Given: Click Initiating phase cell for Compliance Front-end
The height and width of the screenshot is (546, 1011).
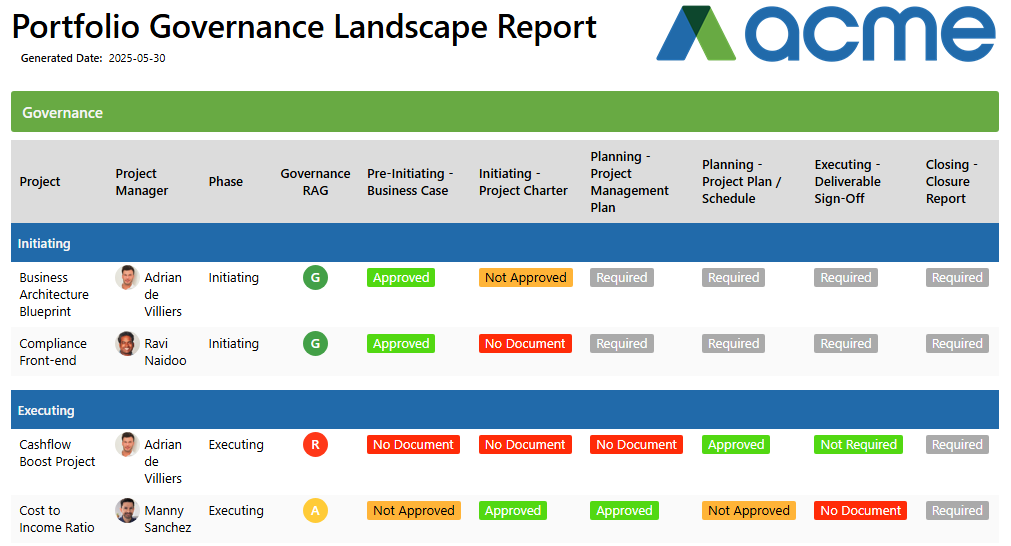Looking at the screenshot, I should (x=233, y=344).
